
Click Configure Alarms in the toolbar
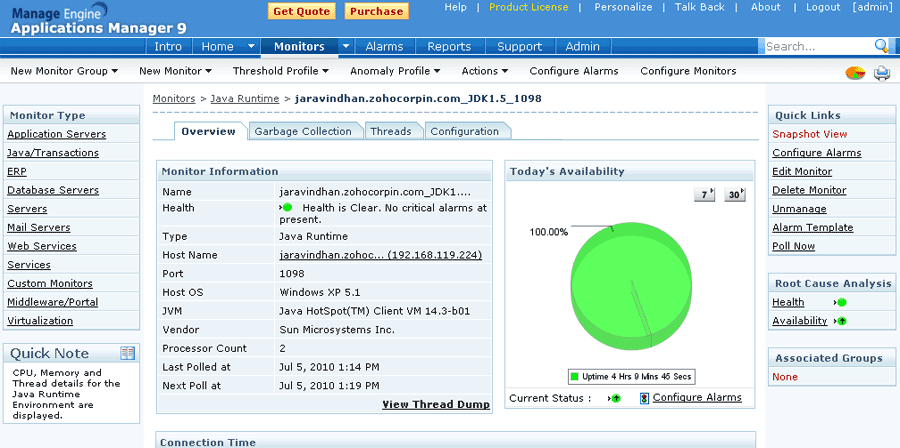pyautogui.click(x=574, y=71)
